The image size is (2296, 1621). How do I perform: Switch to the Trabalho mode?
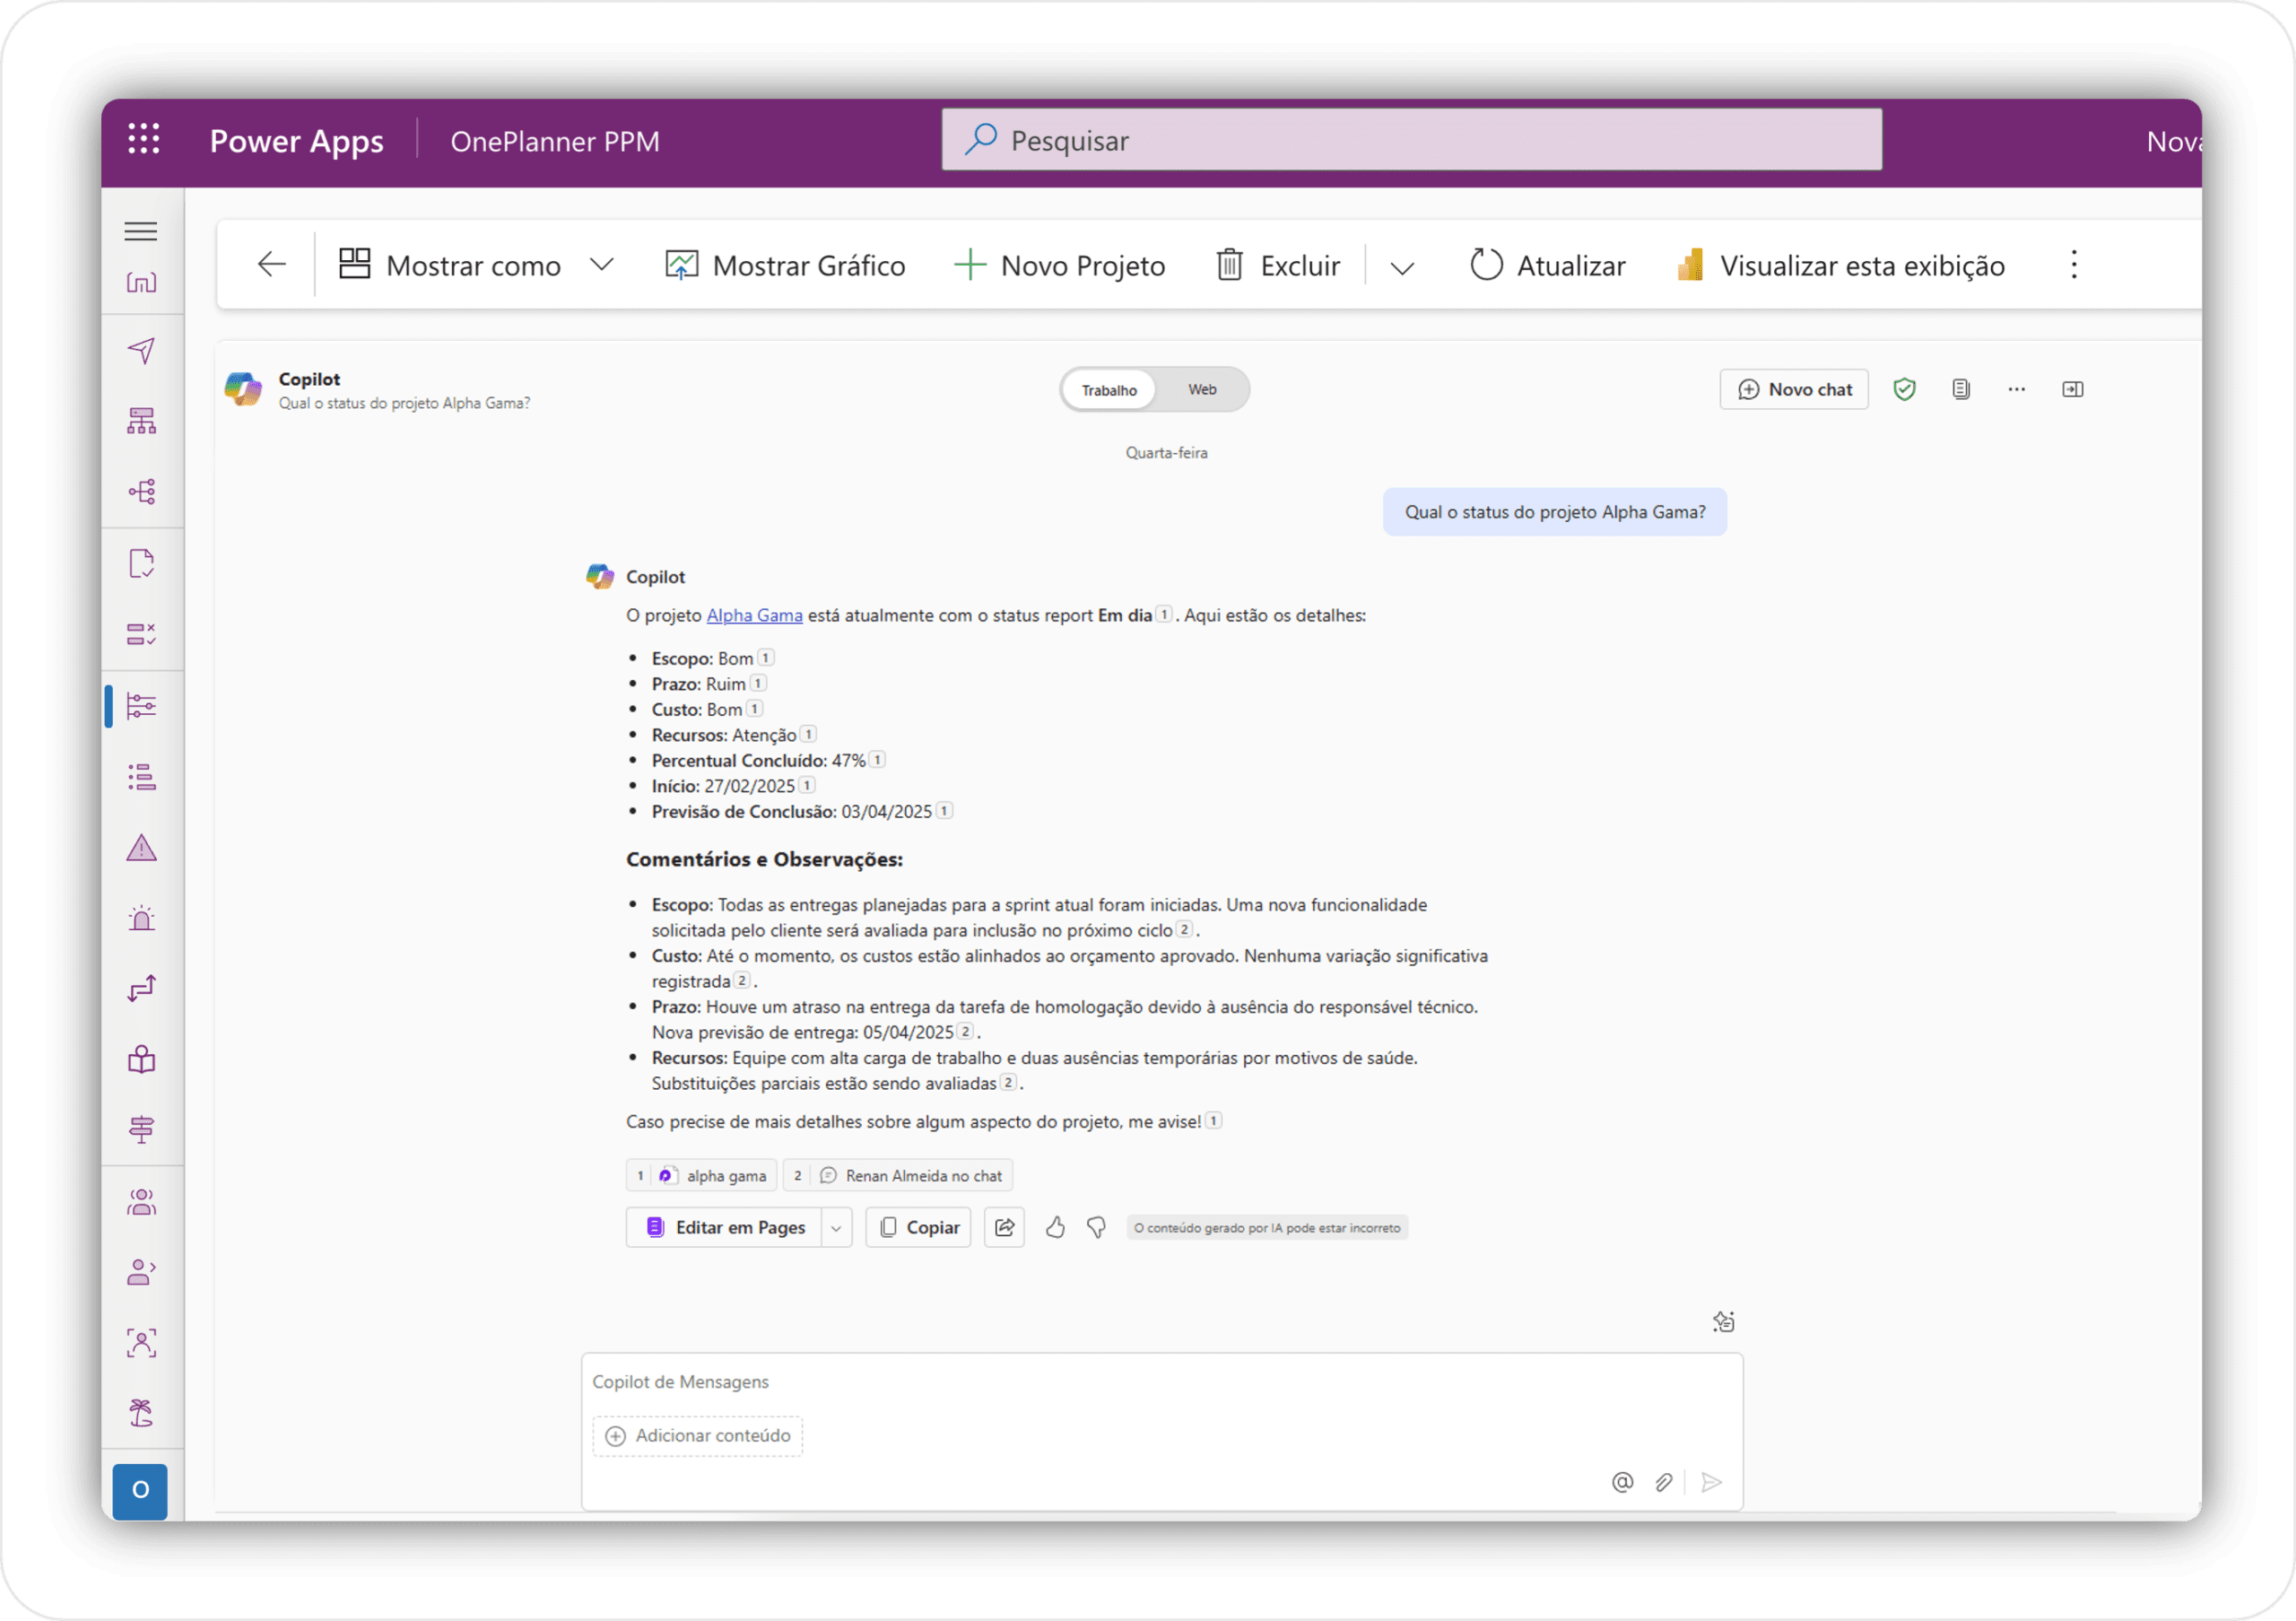[x=1109, y=390]
